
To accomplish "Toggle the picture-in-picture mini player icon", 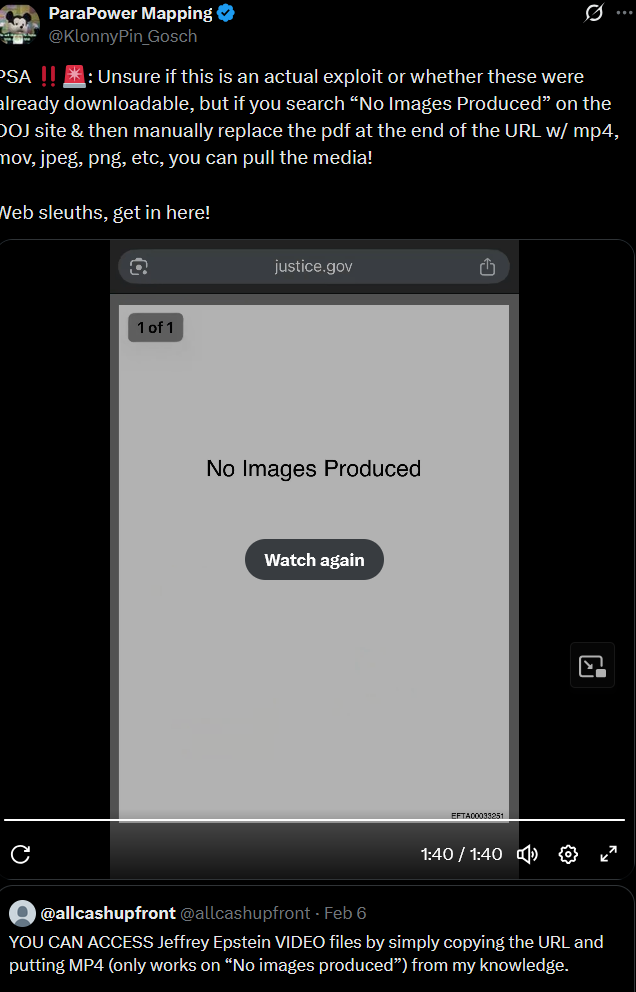I will pos(592,666).
